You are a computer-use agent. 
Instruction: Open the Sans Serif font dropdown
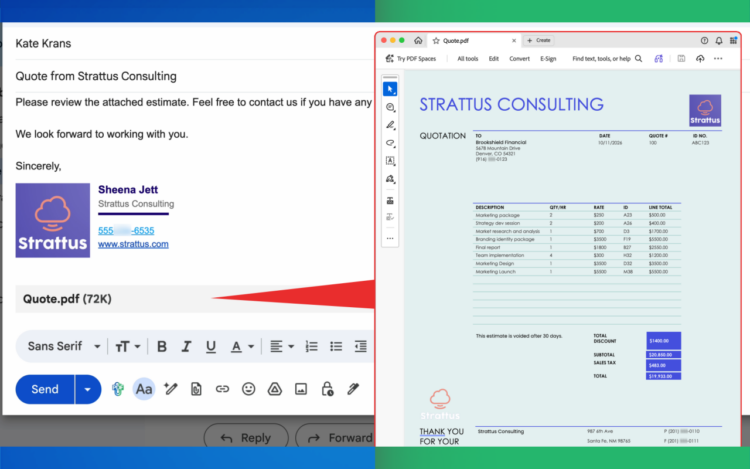tap(64, 346)
